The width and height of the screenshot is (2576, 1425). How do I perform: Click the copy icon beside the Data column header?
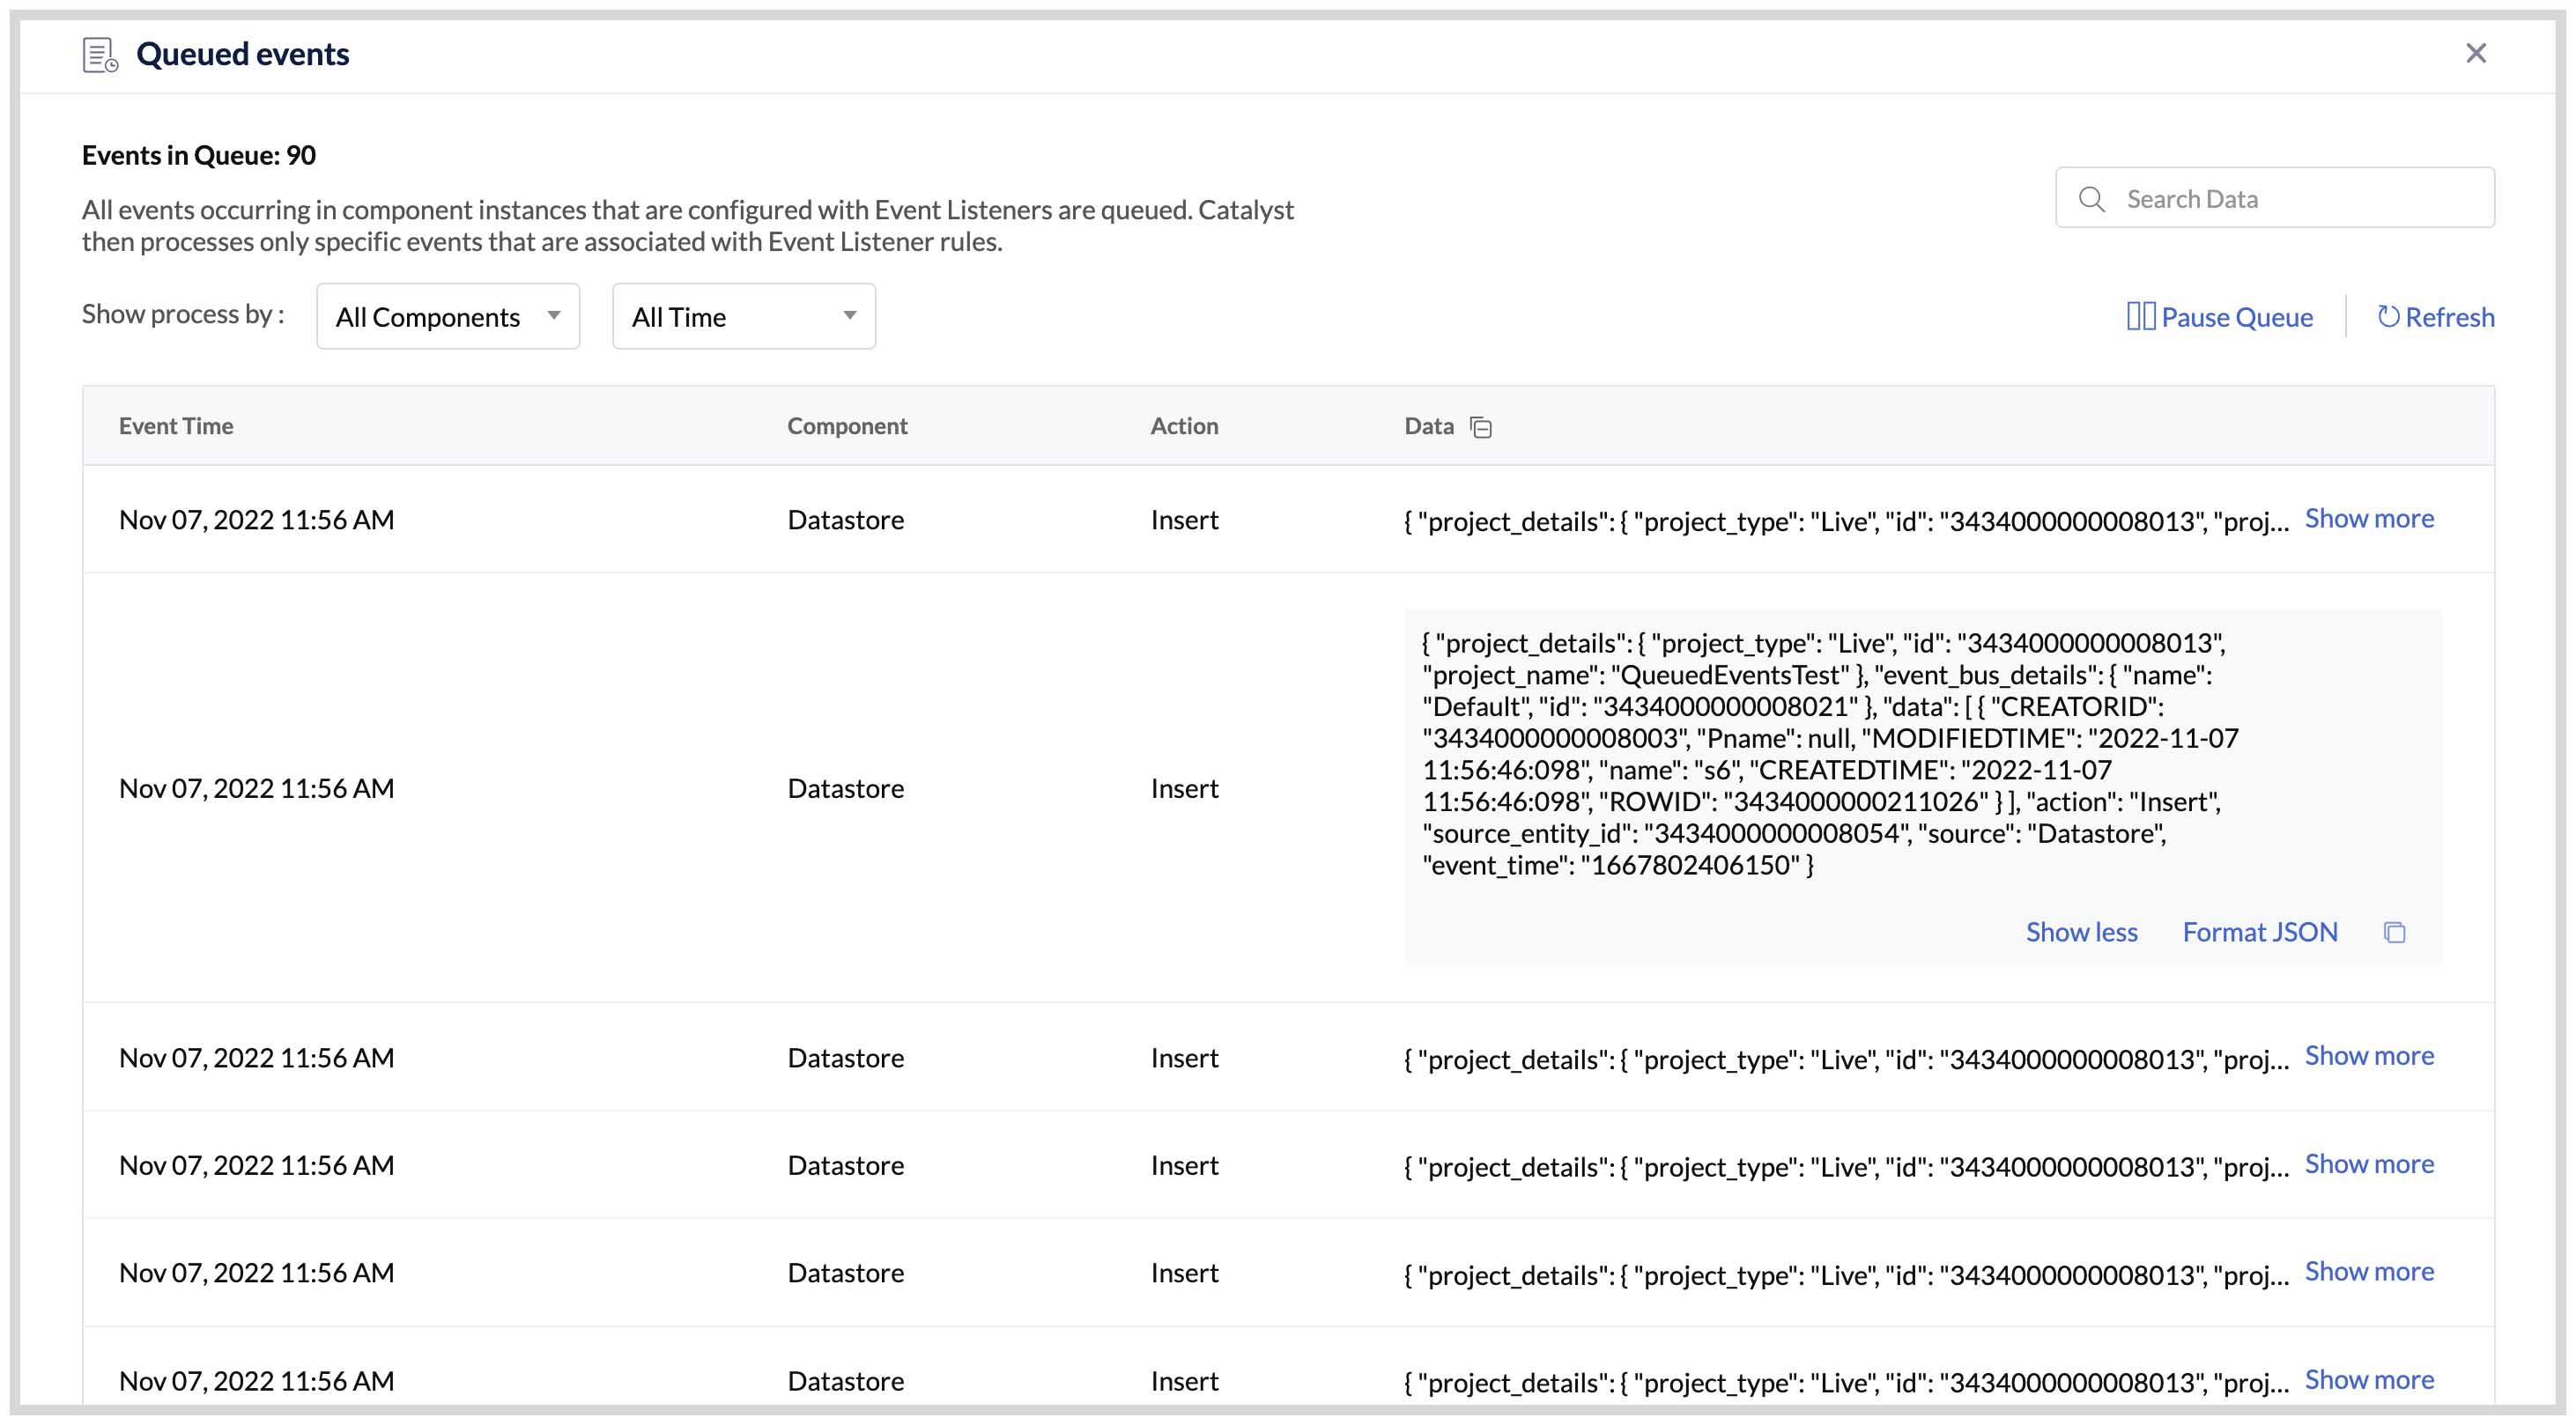[1481, 427]
